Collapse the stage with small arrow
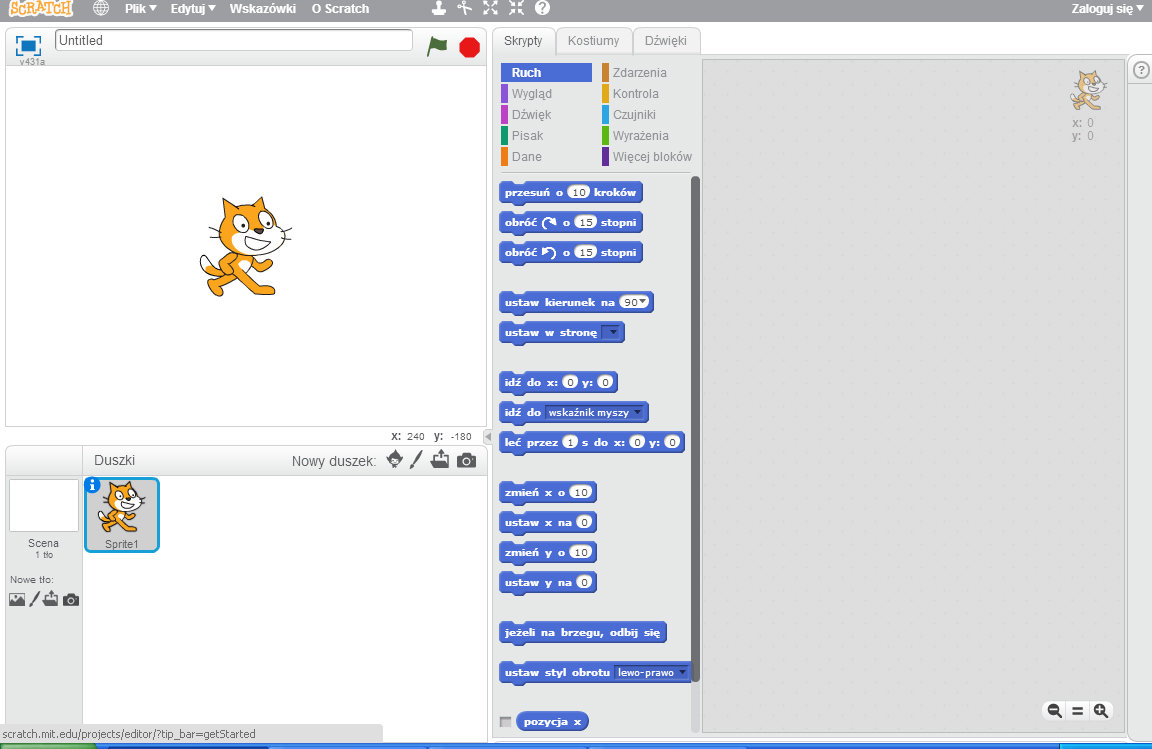This screenshot has height=749, width=1152. (x=488, y=437)
